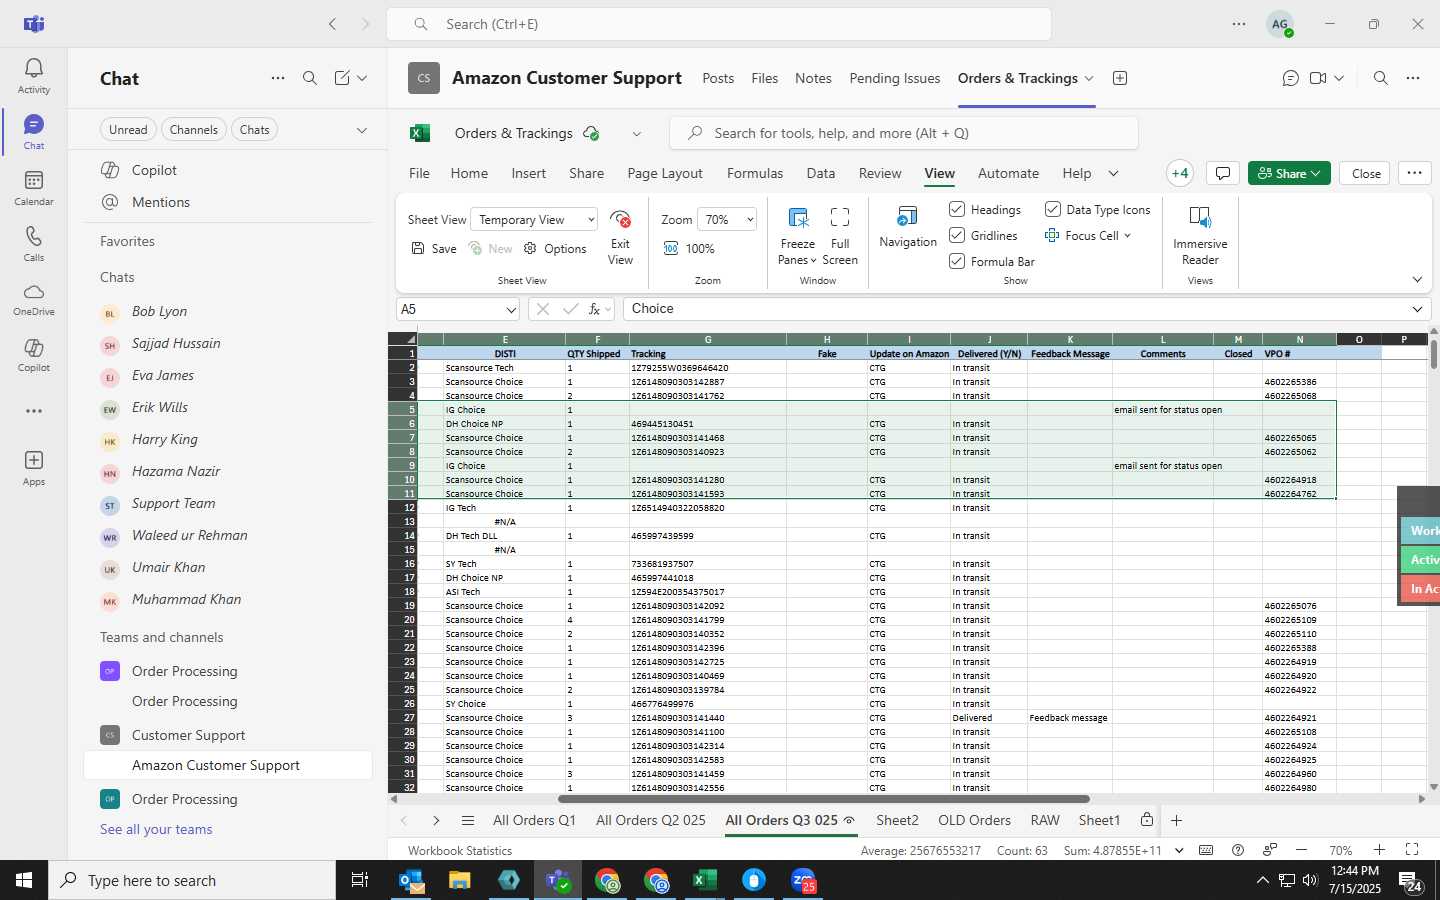Image resolution: width=1440 pixels, height=900 pixels.
Task: Toggle the Gridlines checkbox
Action: pyautogui.click(x=957, y=235)
